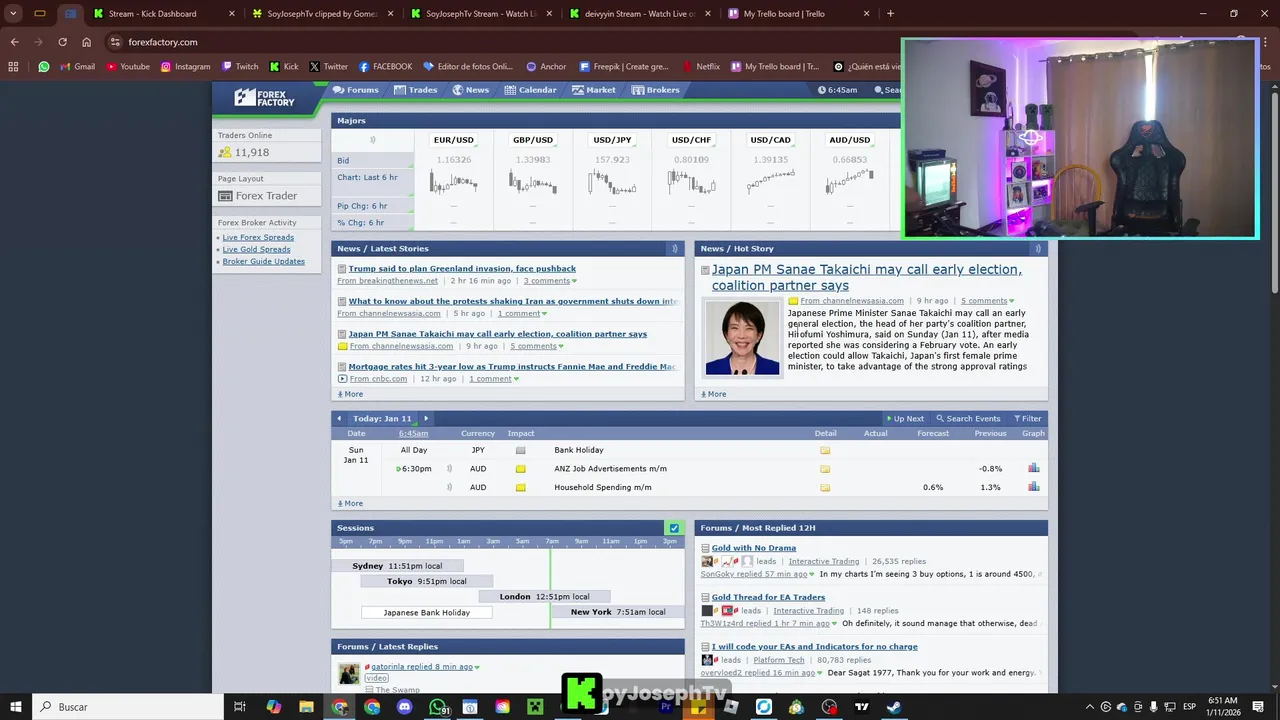The width and height of the screenshot is (1280, 720).
Task: Open the 6:45am site time setting
Action: point(837,90)
